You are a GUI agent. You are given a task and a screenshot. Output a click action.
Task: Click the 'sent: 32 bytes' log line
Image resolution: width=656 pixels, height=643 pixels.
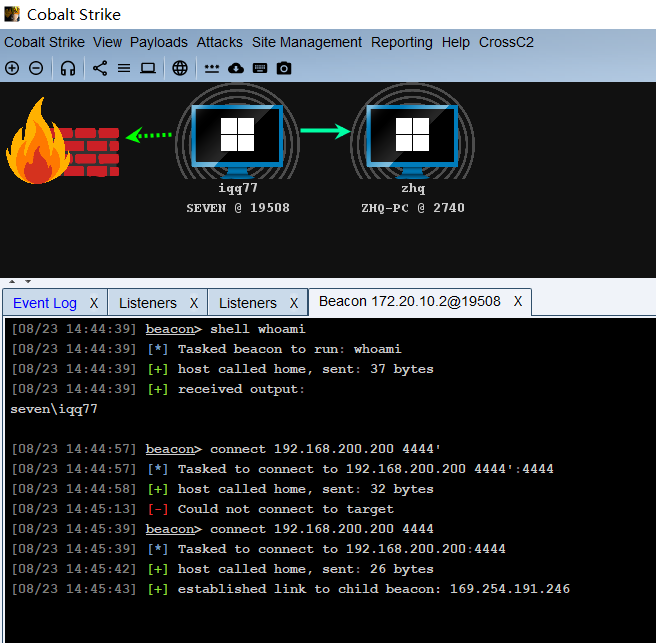223,489
